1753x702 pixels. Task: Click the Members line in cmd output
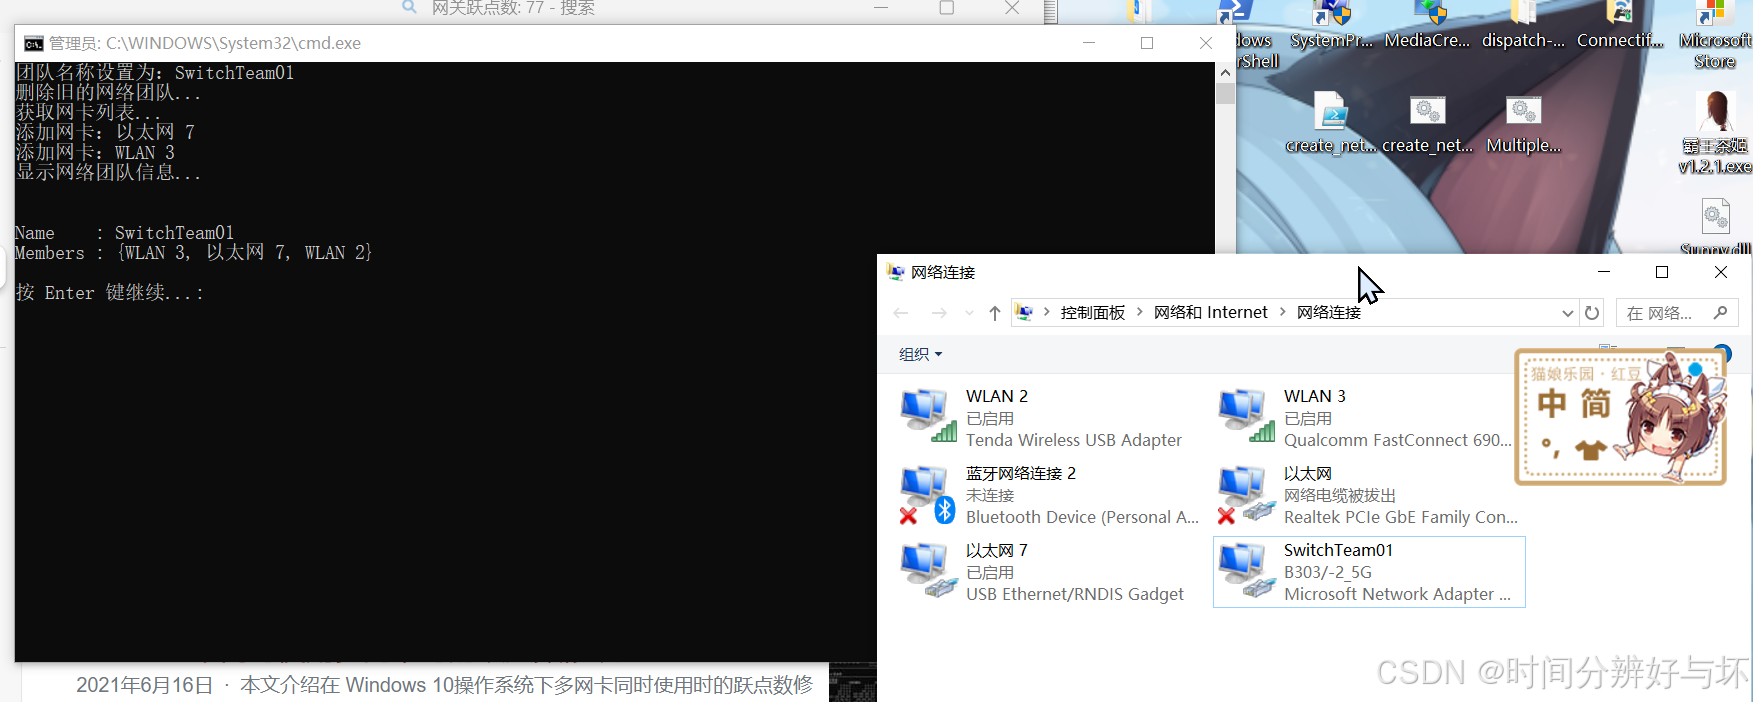coord(193,253)
